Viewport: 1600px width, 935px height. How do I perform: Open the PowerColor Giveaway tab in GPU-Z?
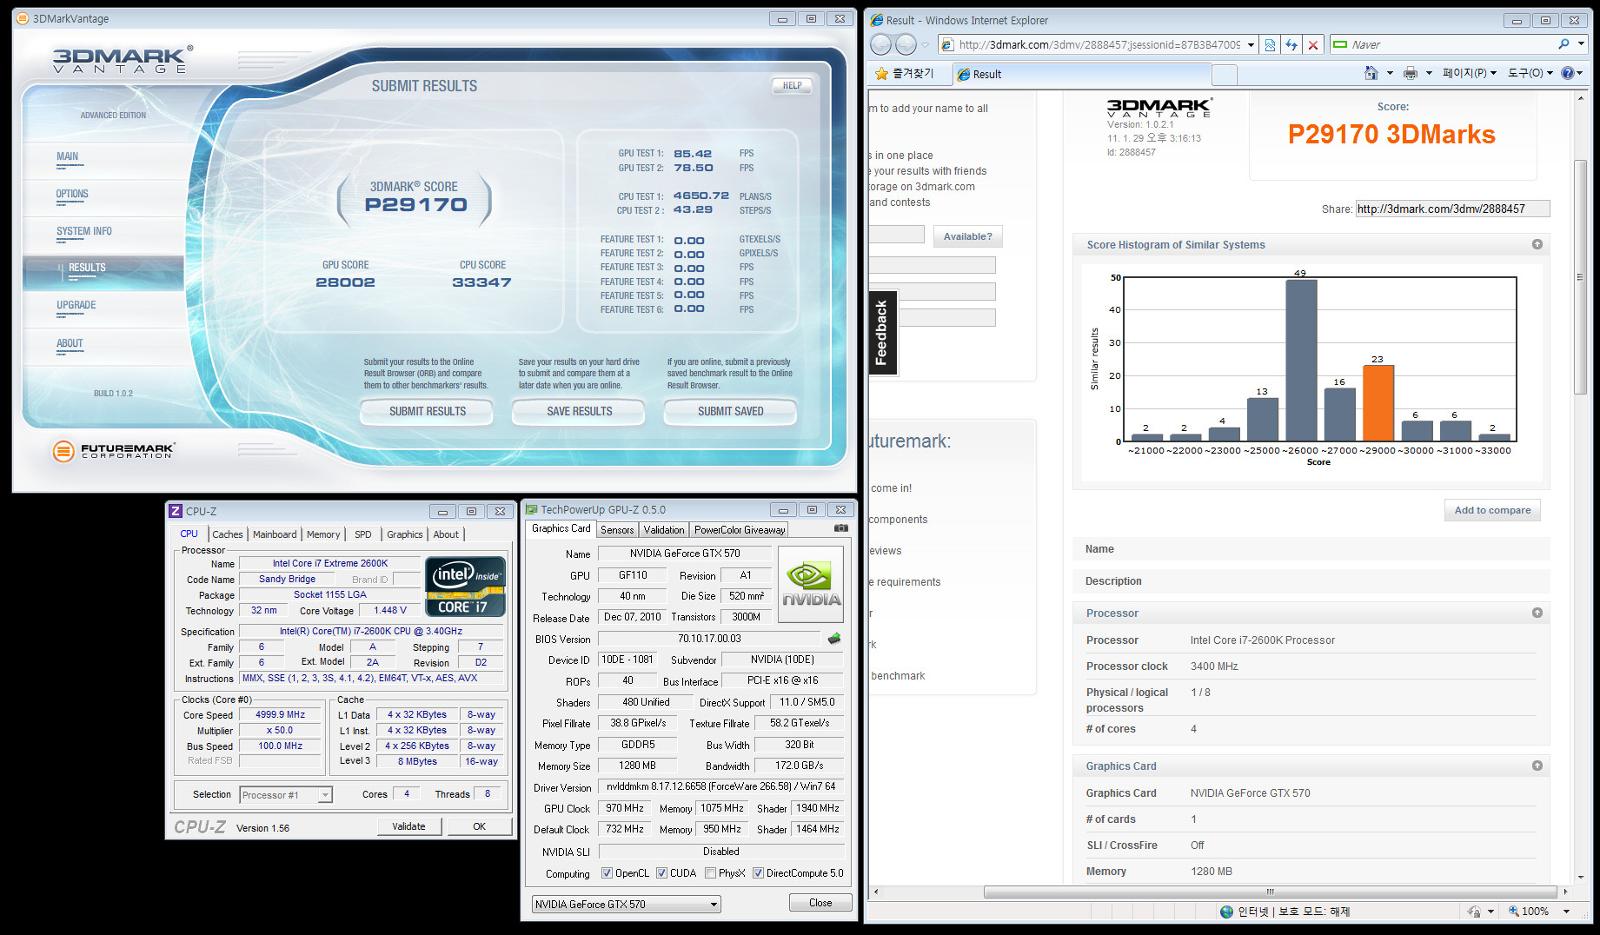coord(740,530)
